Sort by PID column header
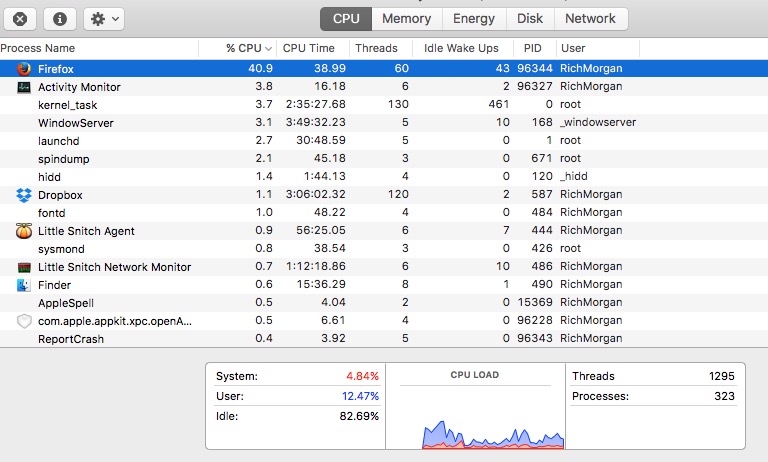Viewport: 768px width, 462px height. coord(534,48)
